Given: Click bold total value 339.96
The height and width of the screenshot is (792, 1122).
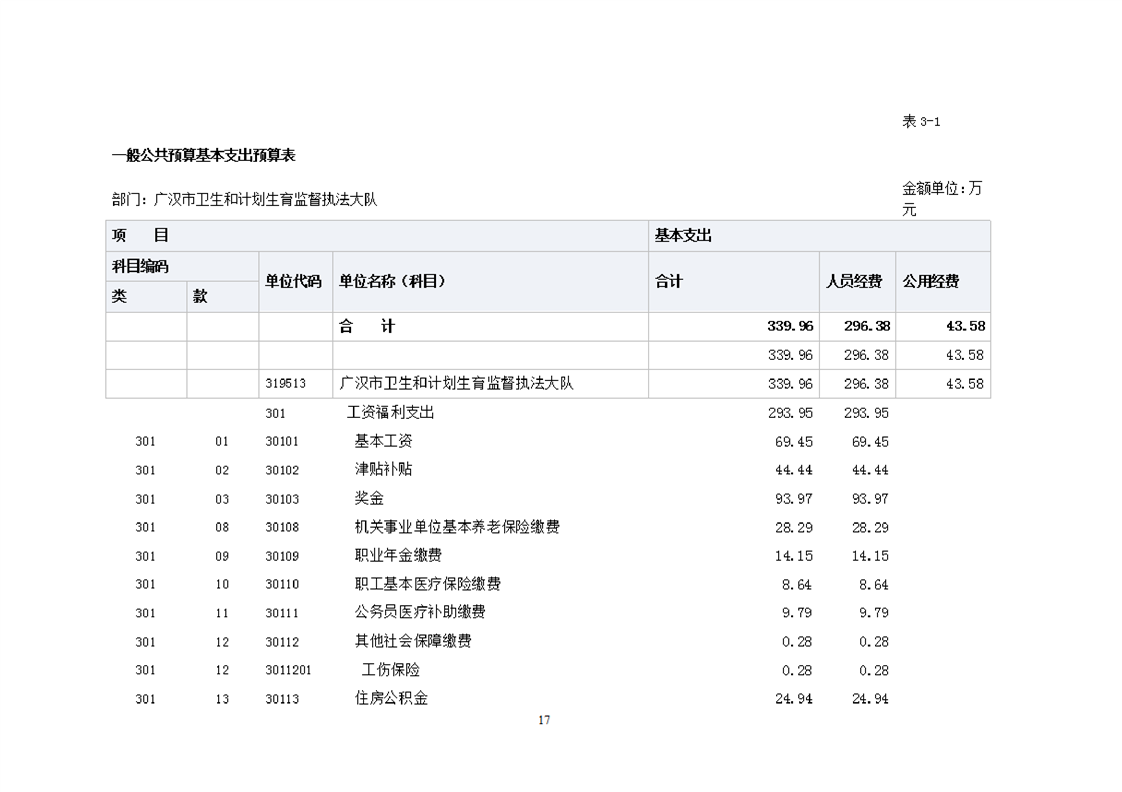Looking at the screenshot, I should 790,326.
